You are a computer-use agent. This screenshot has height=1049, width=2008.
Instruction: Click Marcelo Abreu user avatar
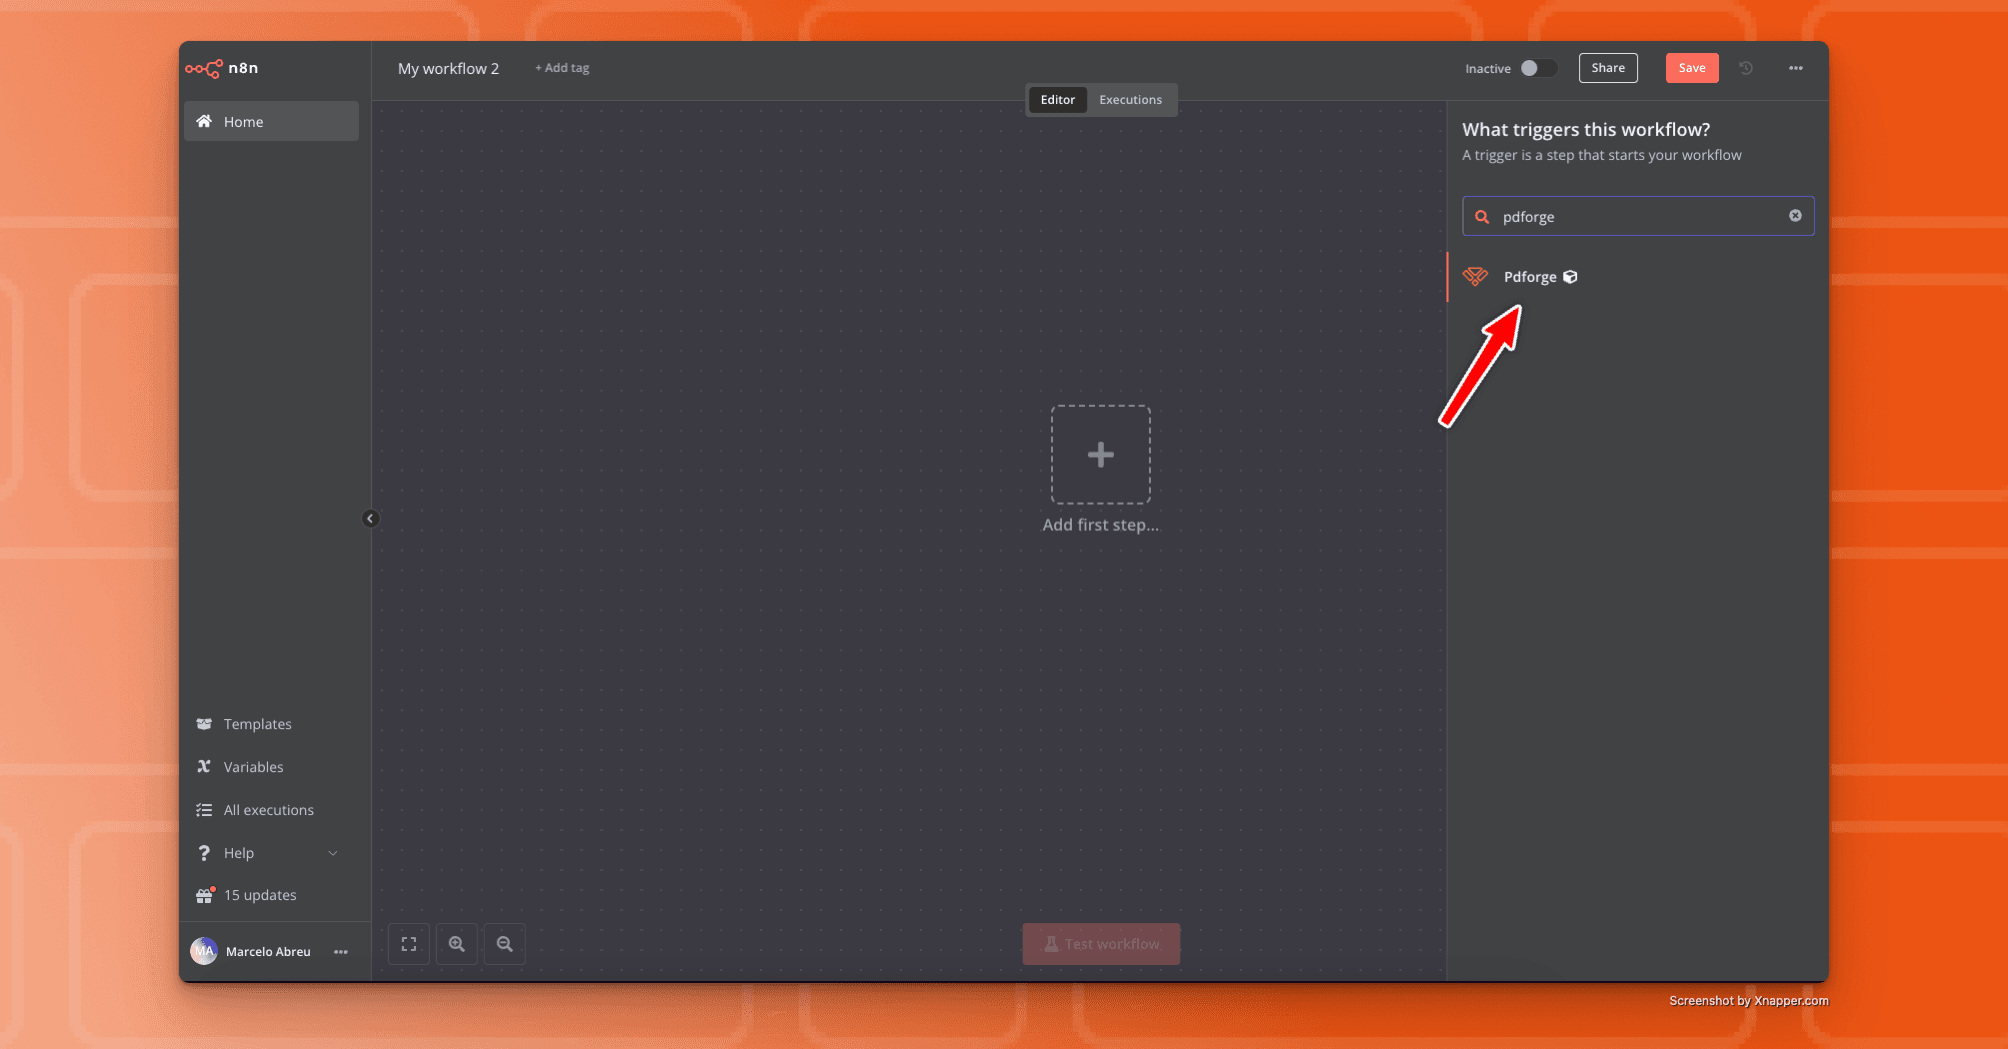(204, 951)
